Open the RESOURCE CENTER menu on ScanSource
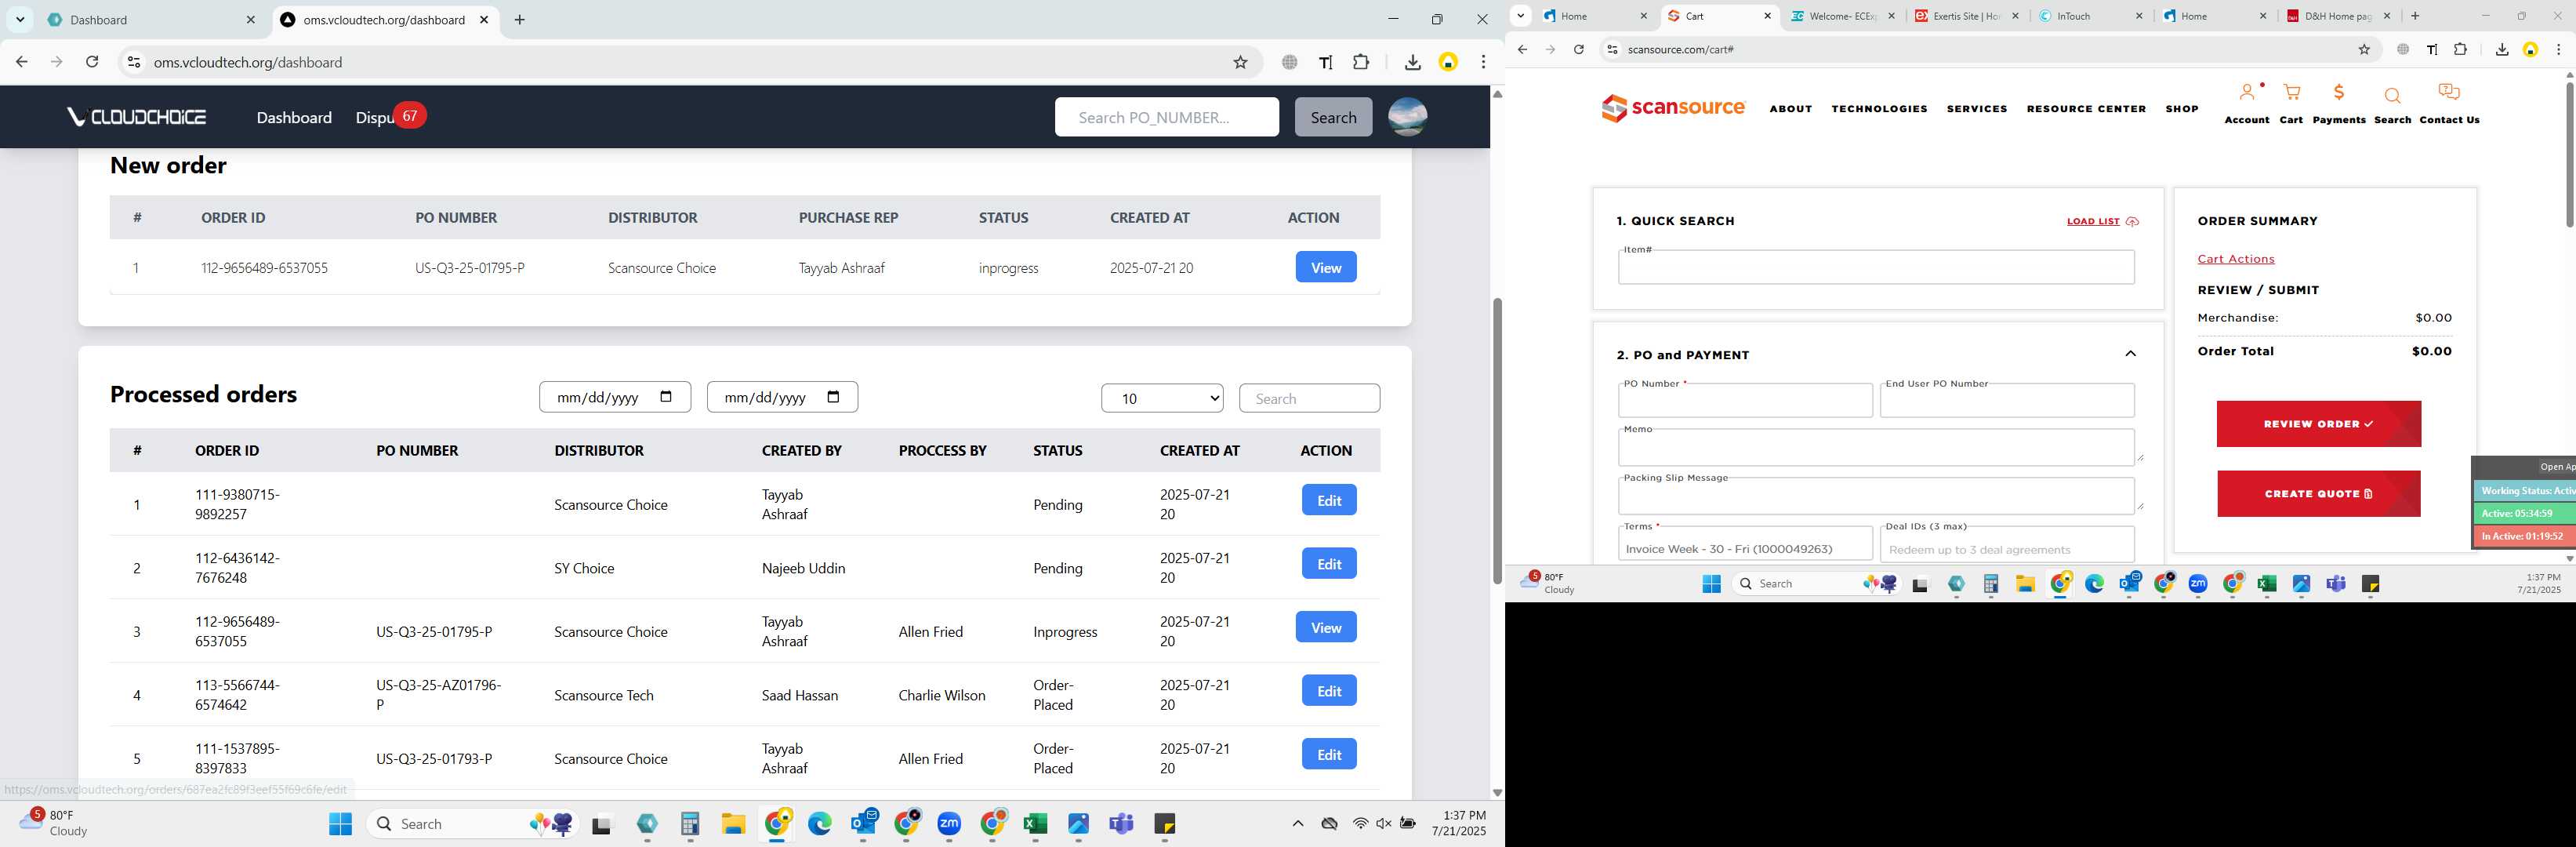This screenshot has width=2576, height=847. [x=2086, y=109]
